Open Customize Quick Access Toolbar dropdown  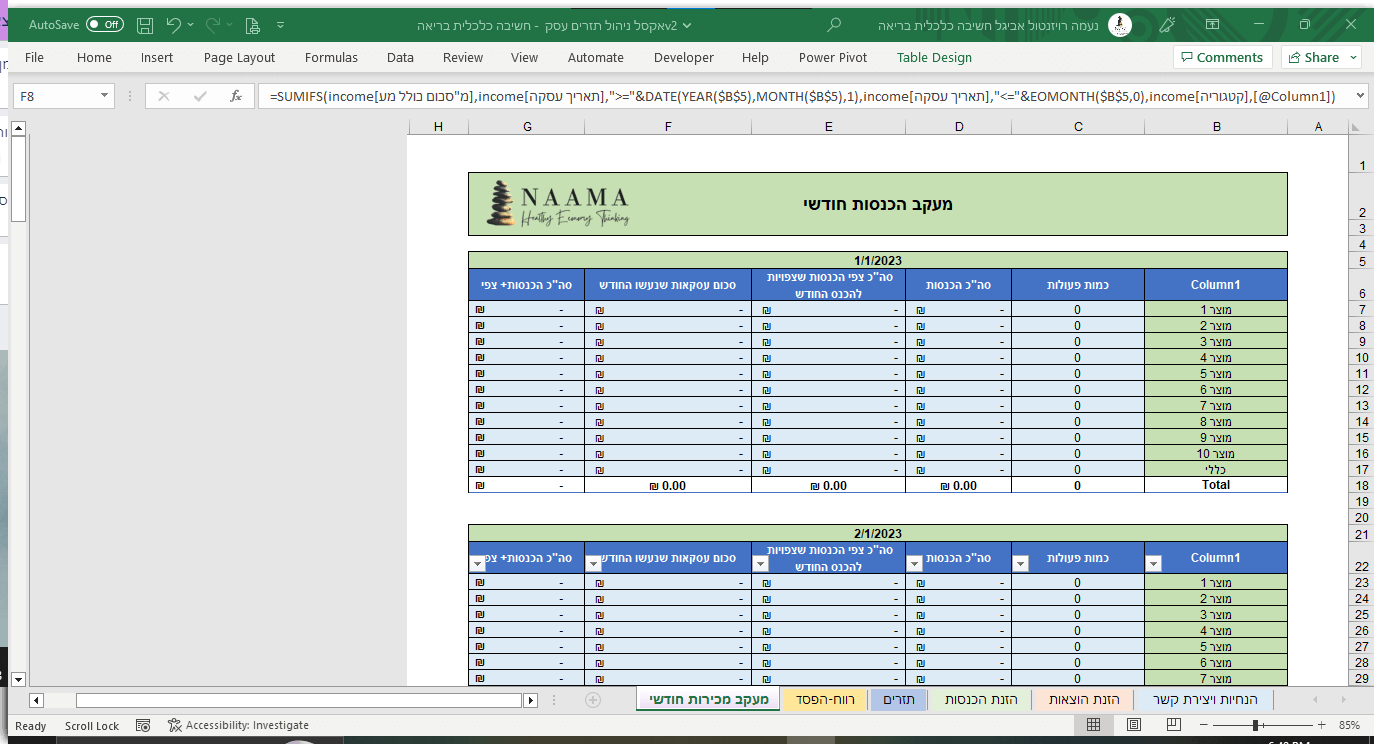pos(279,24)
